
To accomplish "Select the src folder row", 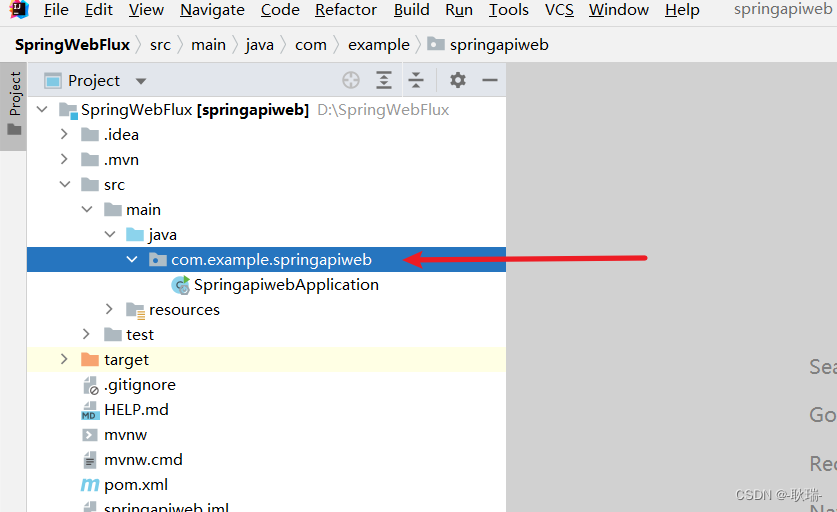I will [x=266, y=185].
